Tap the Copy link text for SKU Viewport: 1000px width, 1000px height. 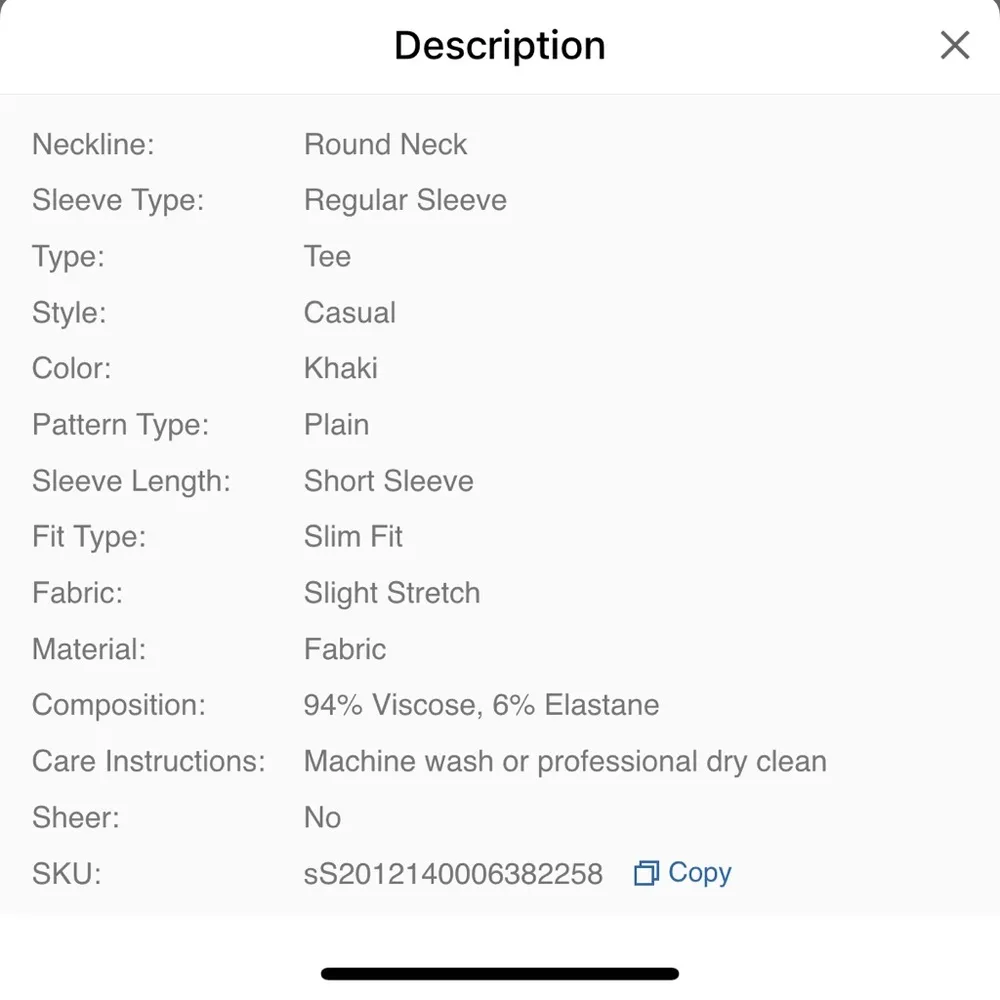coord(699,873)
